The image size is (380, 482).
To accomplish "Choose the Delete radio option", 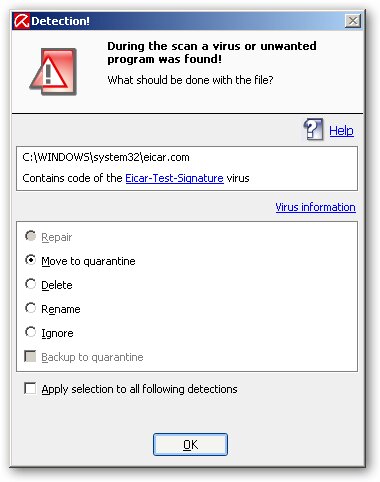I will click(x=30, y=284).
